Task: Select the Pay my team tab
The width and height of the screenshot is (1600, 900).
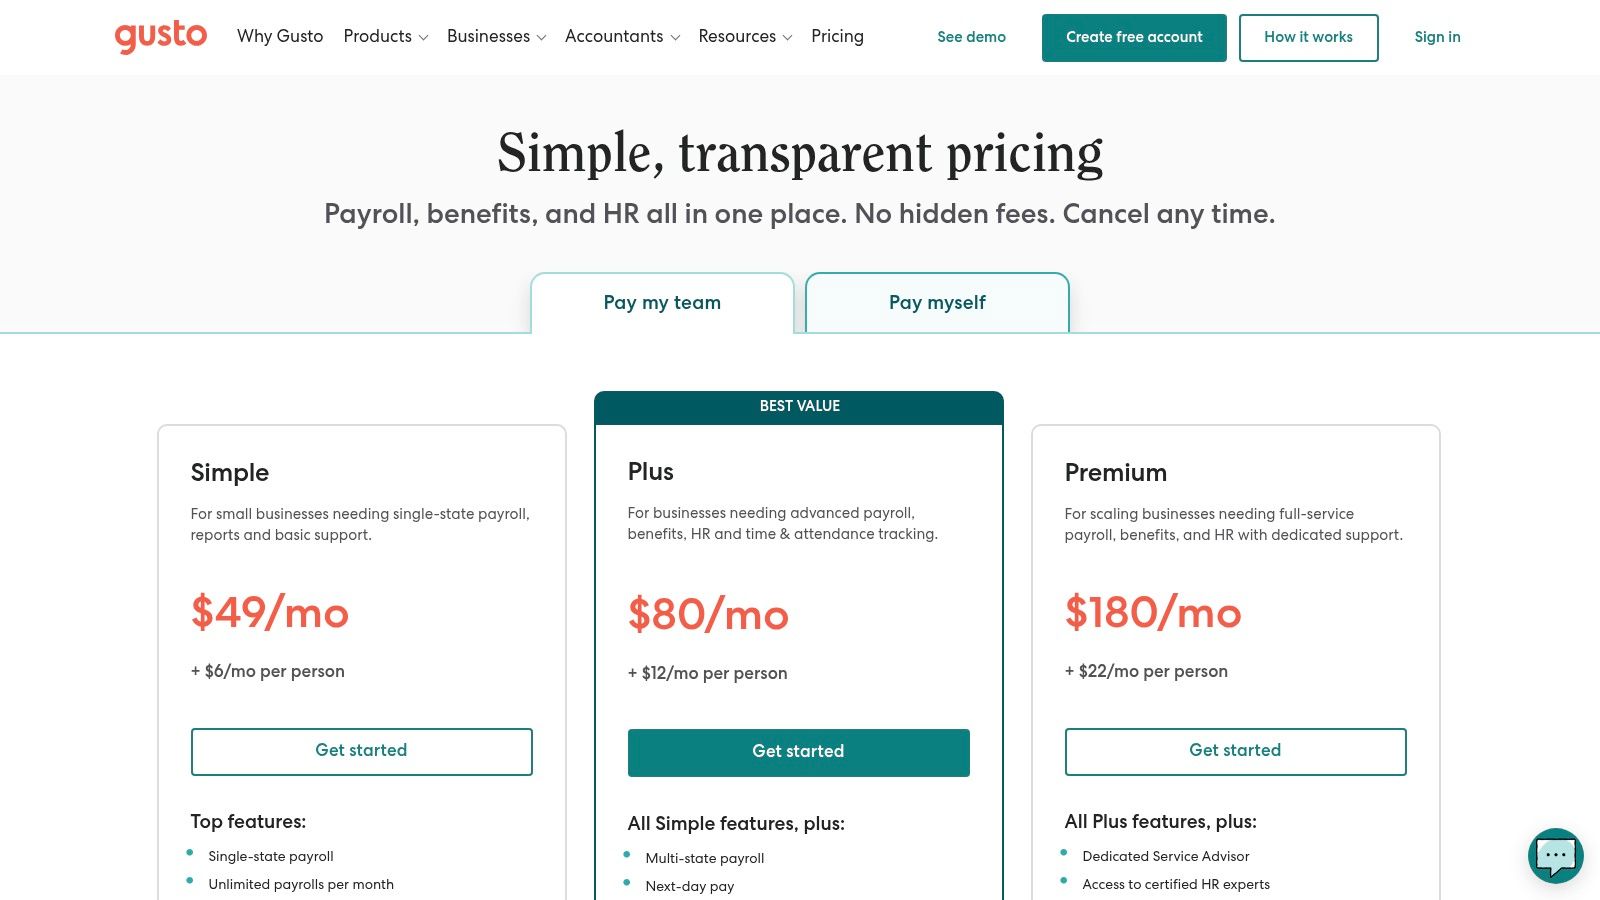Action: tap(661, 302)
